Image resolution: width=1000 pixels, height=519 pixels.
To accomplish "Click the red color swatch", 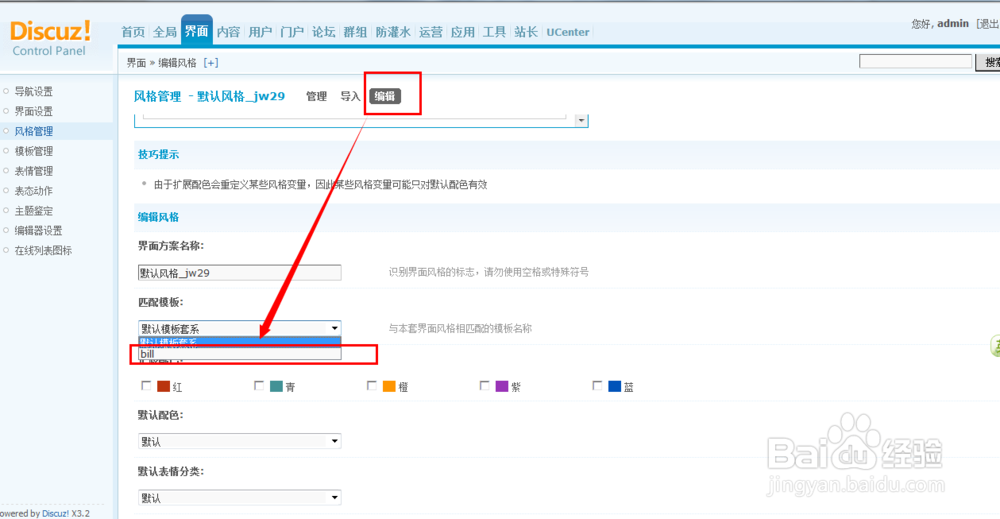I will tap(163, 386).
